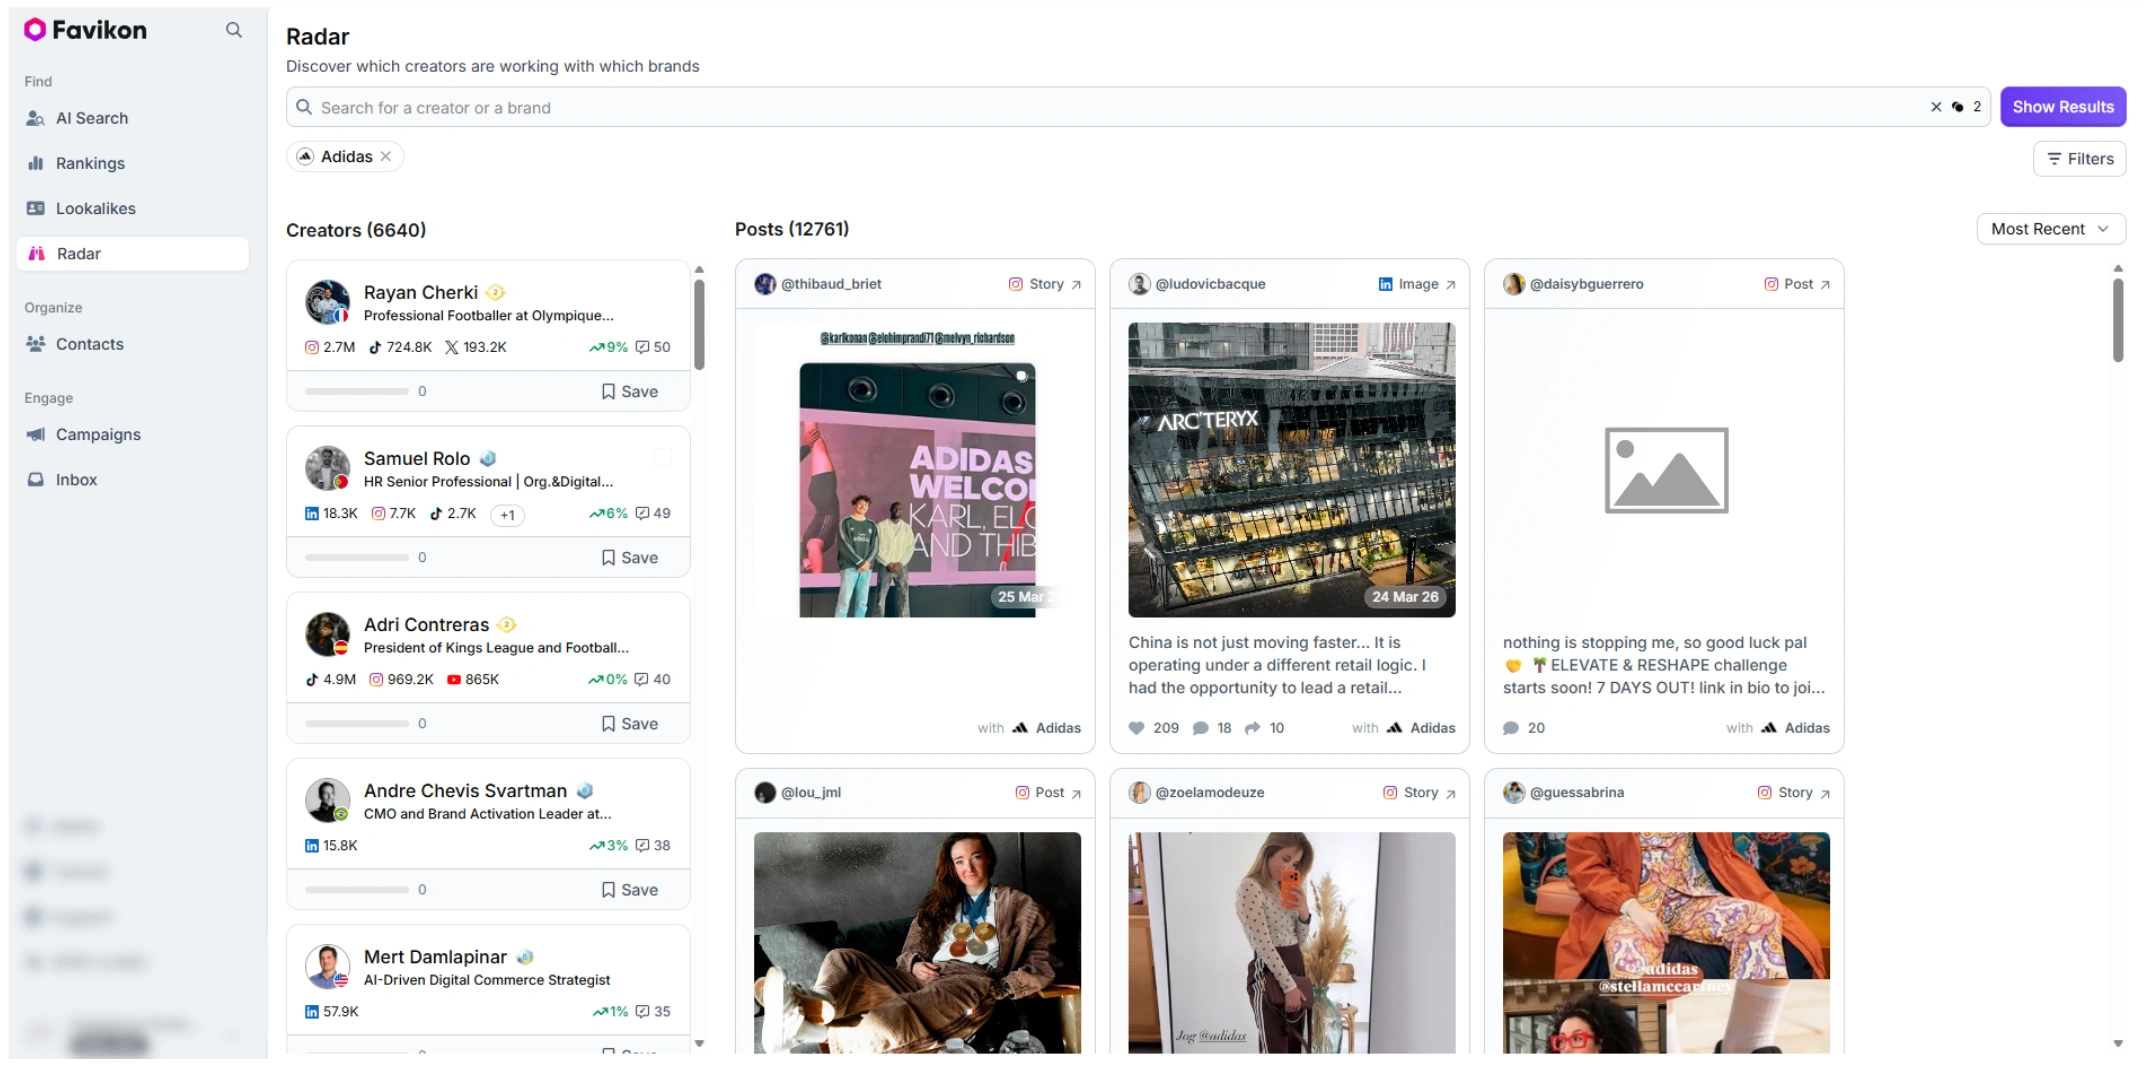This screenshot has width=2148, height=1068.
Task: Click the creators list scrollbar
Action: click(699, 325)
